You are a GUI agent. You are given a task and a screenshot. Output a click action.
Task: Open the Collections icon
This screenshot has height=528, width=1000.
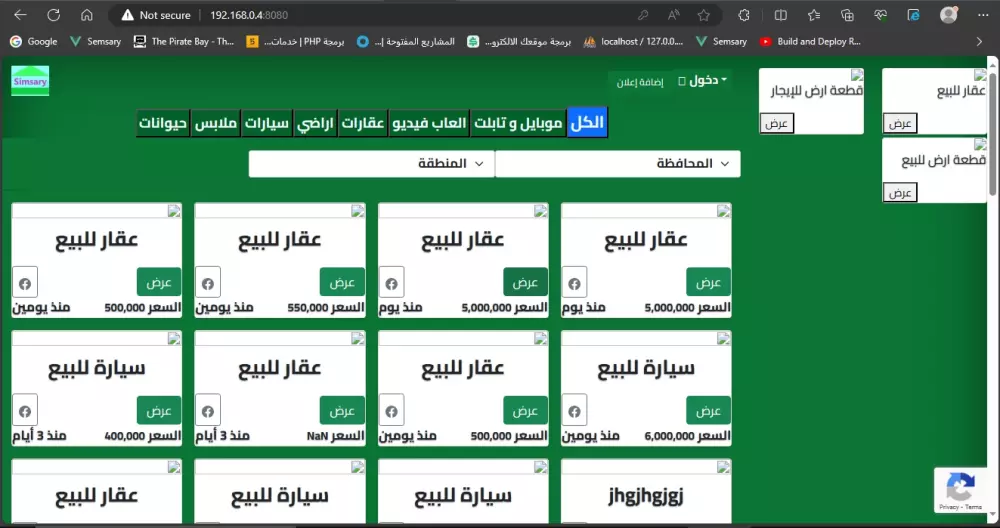[847, 15]
